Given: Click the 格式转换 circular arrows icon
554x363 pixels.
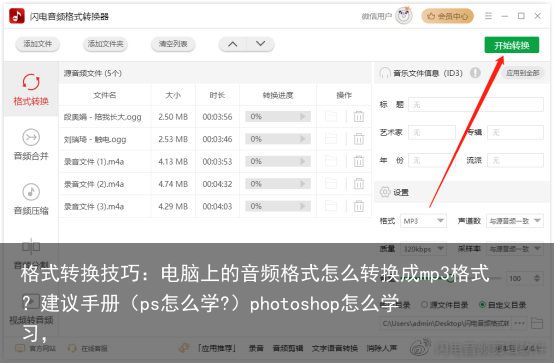Looking at the screenshot, I should 31,82.
